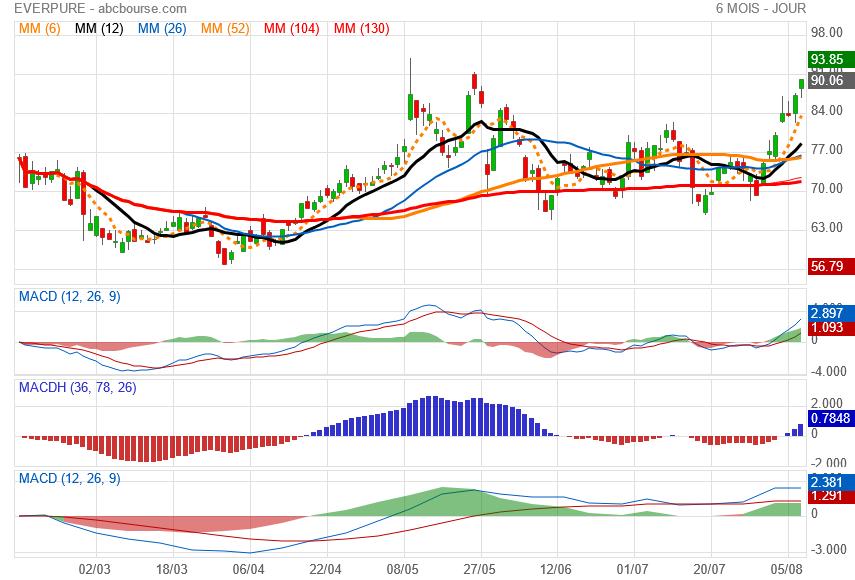This screenshot has height=580, width=855.
Task: Click the gray 90.06 last price tag
Action: (x=831, y=81)
